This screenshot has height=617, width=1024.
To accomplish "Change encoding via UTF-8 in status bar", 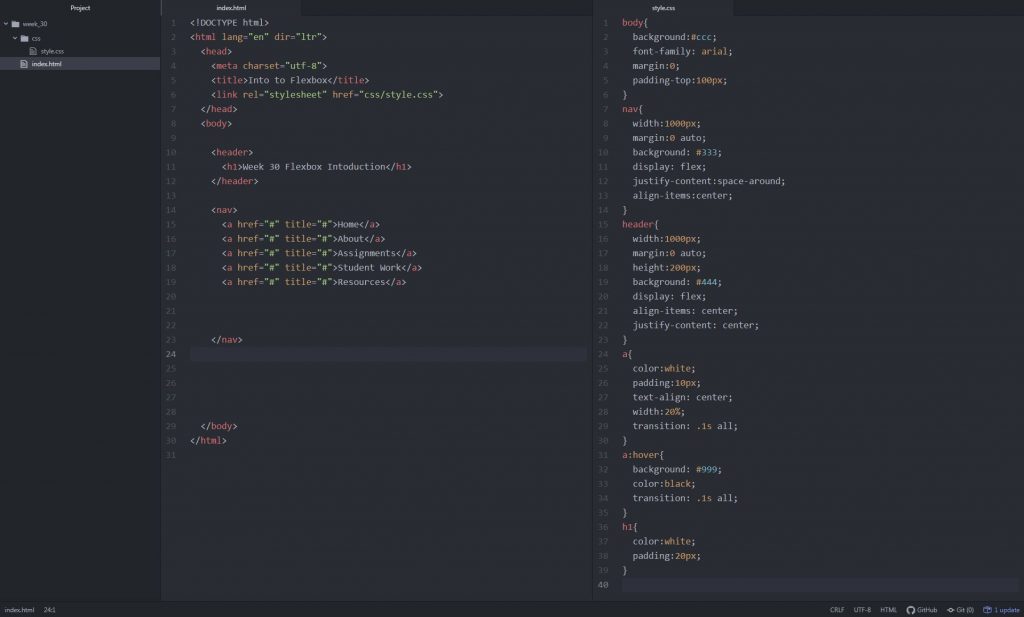I will coord(862,610).
